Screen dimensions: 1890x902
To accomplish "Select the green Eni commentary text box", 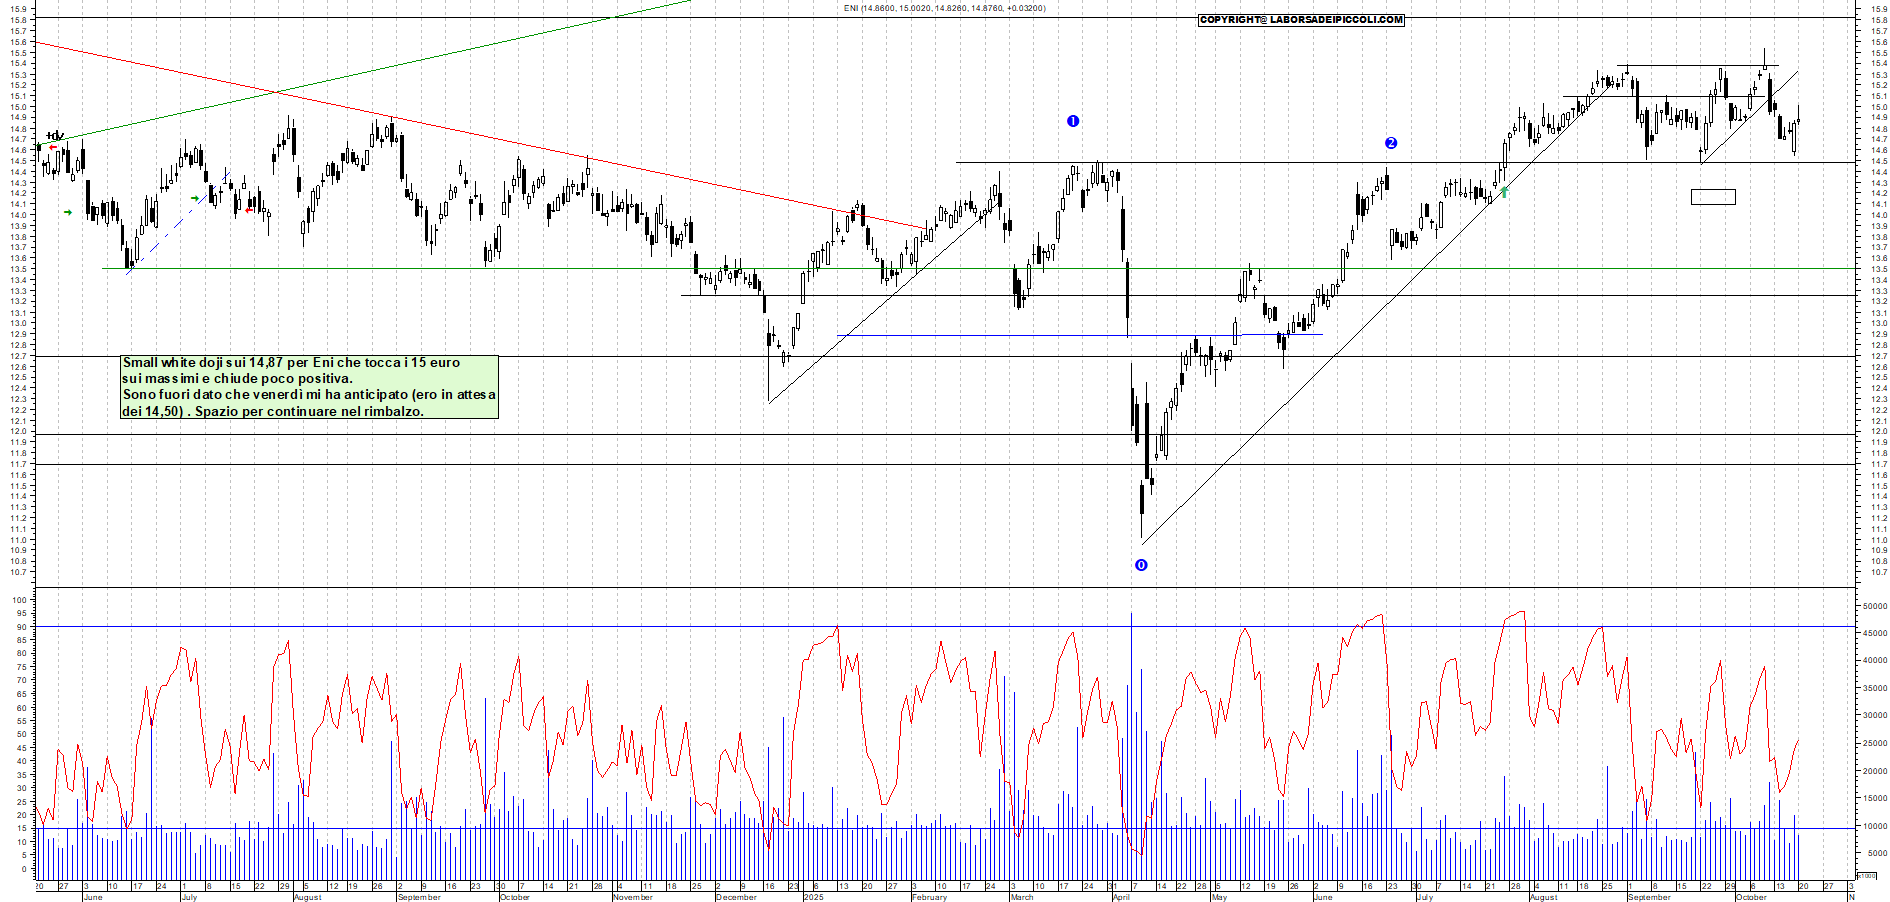I will (309, 387).
